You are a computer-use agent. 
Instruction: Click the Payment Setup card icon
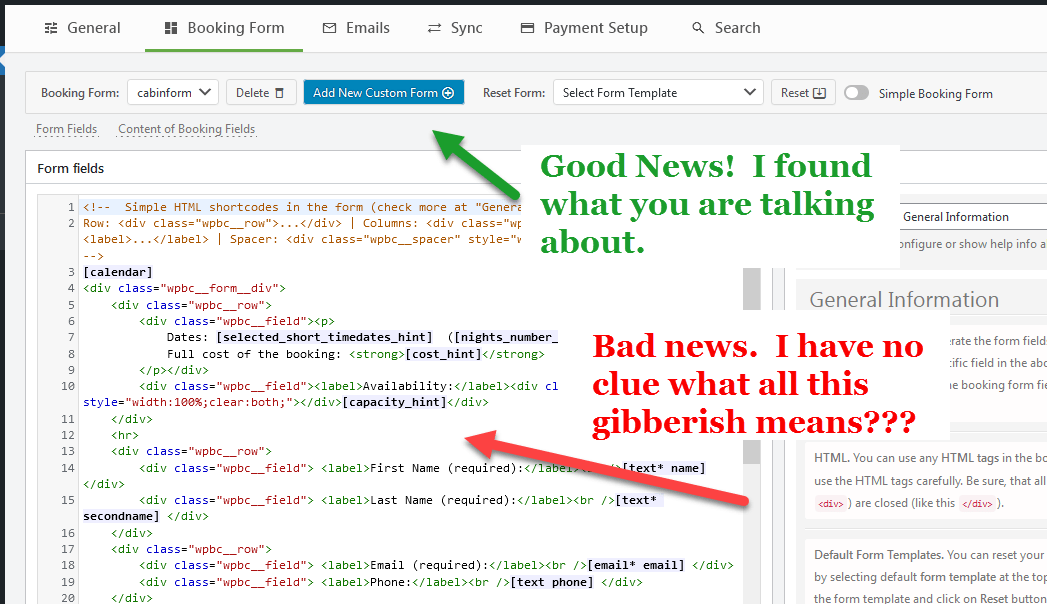pyautogui.click(x=528, y=28)
